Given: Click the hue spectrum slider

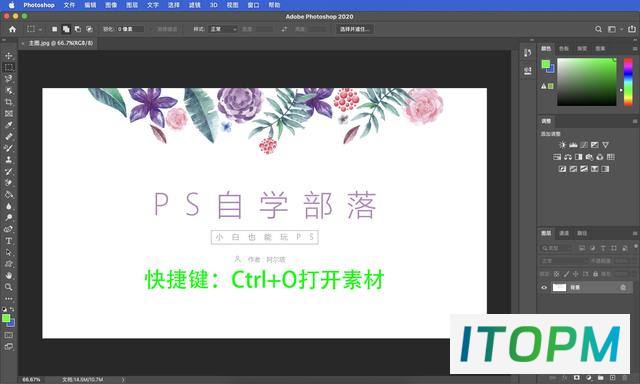Looking at the screenshot, I should click(628, 82).
